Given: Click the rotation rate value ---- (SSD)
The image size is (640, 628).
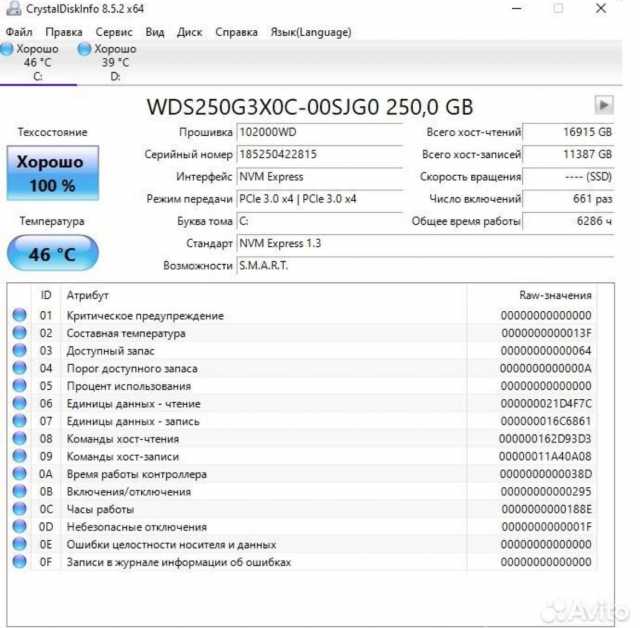Looking at the screenshot, I should click(569, 177).
